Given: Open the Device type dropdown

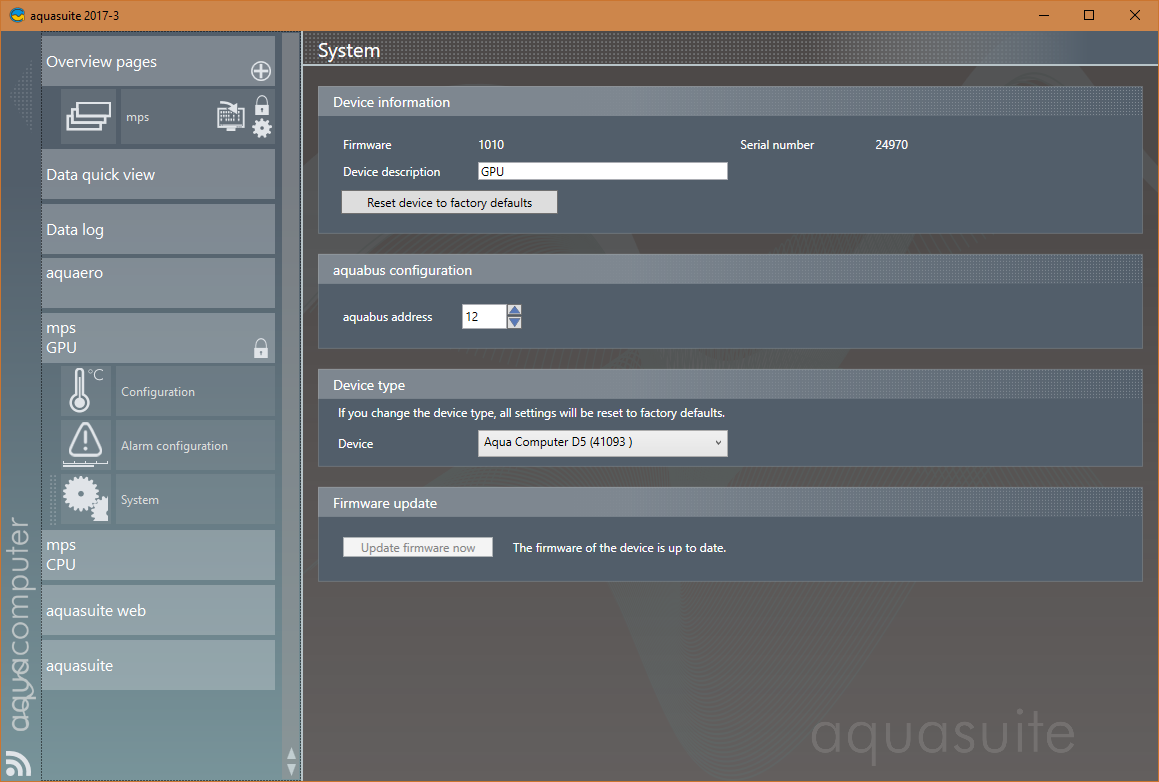Looking at the screenshot, I should pos(603,443).
